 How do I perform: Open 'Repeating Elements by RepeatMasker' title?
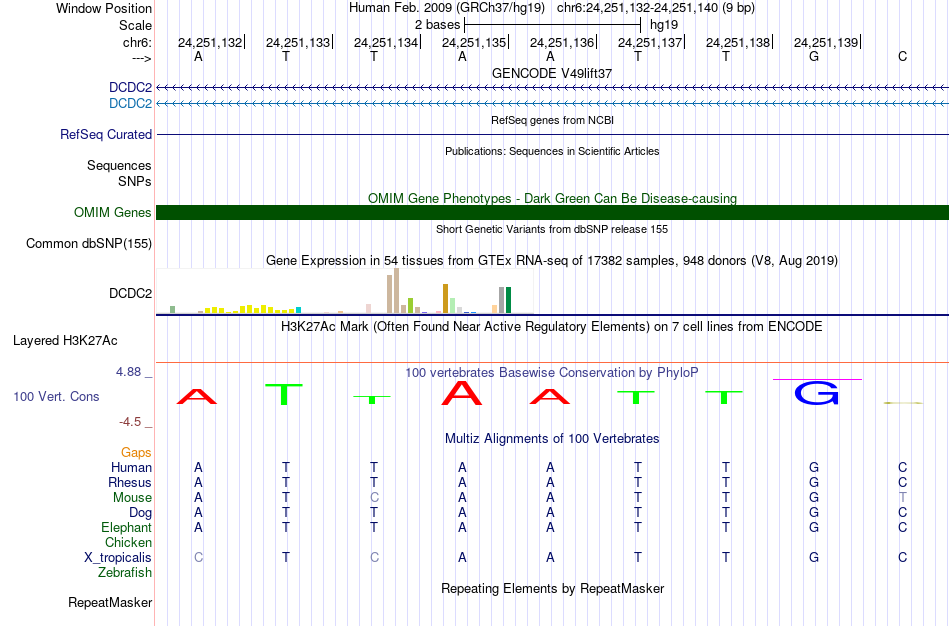(552, 588)
